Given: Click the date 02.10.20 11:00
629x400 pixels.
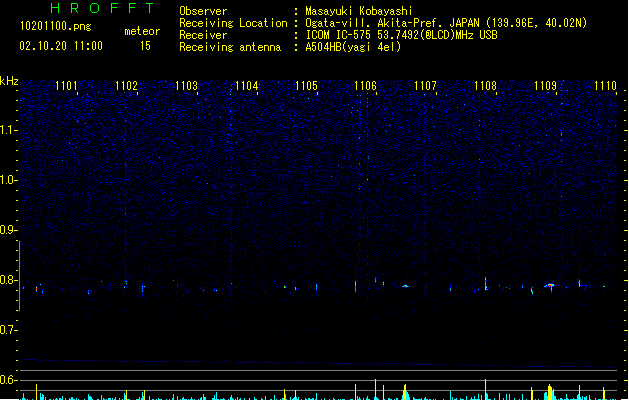Looking at the screenshot, I should click(61, 46).
